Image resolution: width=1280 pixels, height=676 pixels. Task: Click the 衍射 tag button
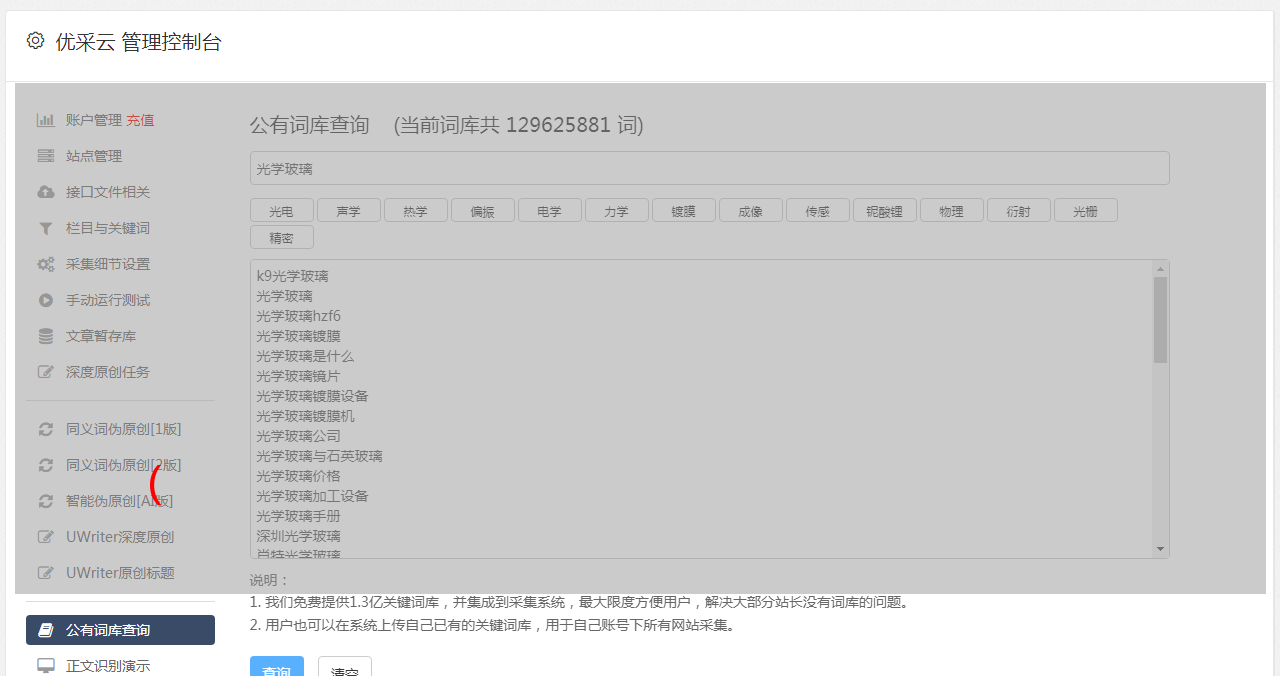pyautogui.click(x=1019, y=210)
